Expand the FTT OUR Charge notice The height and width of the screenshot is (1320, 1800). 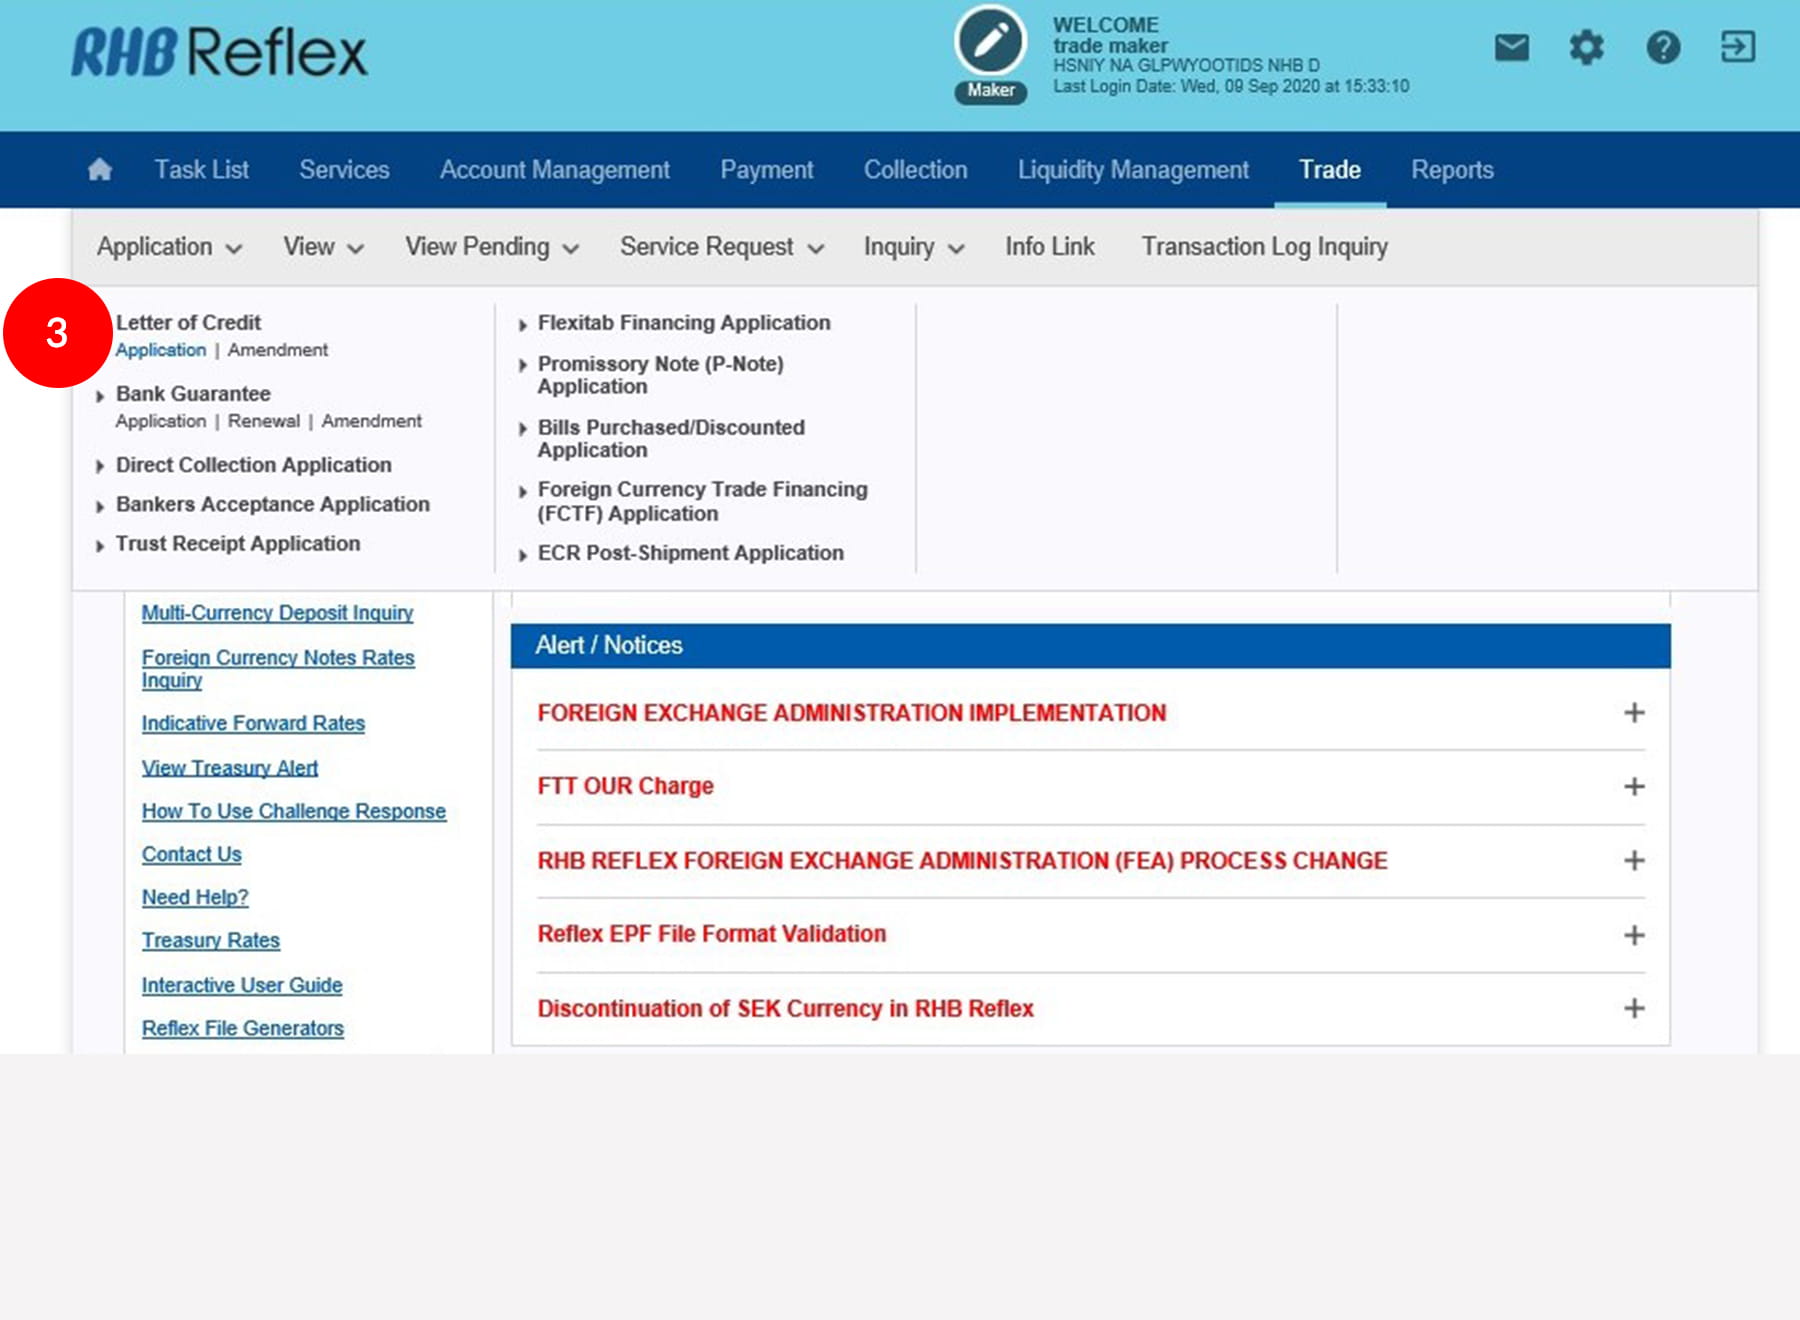(1634, 787)
